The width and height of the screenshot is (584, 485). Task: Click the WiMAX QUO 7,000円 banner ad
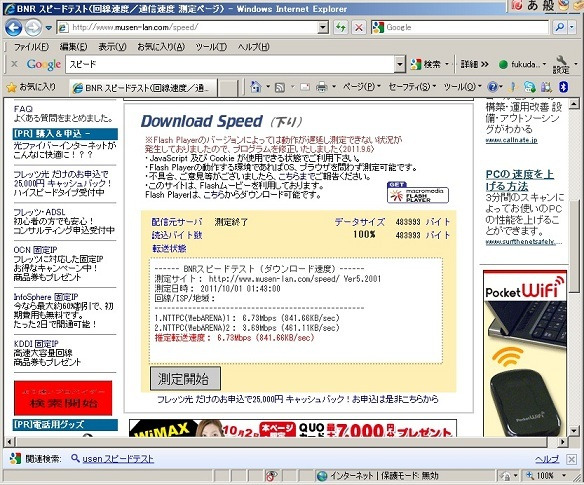293,428
